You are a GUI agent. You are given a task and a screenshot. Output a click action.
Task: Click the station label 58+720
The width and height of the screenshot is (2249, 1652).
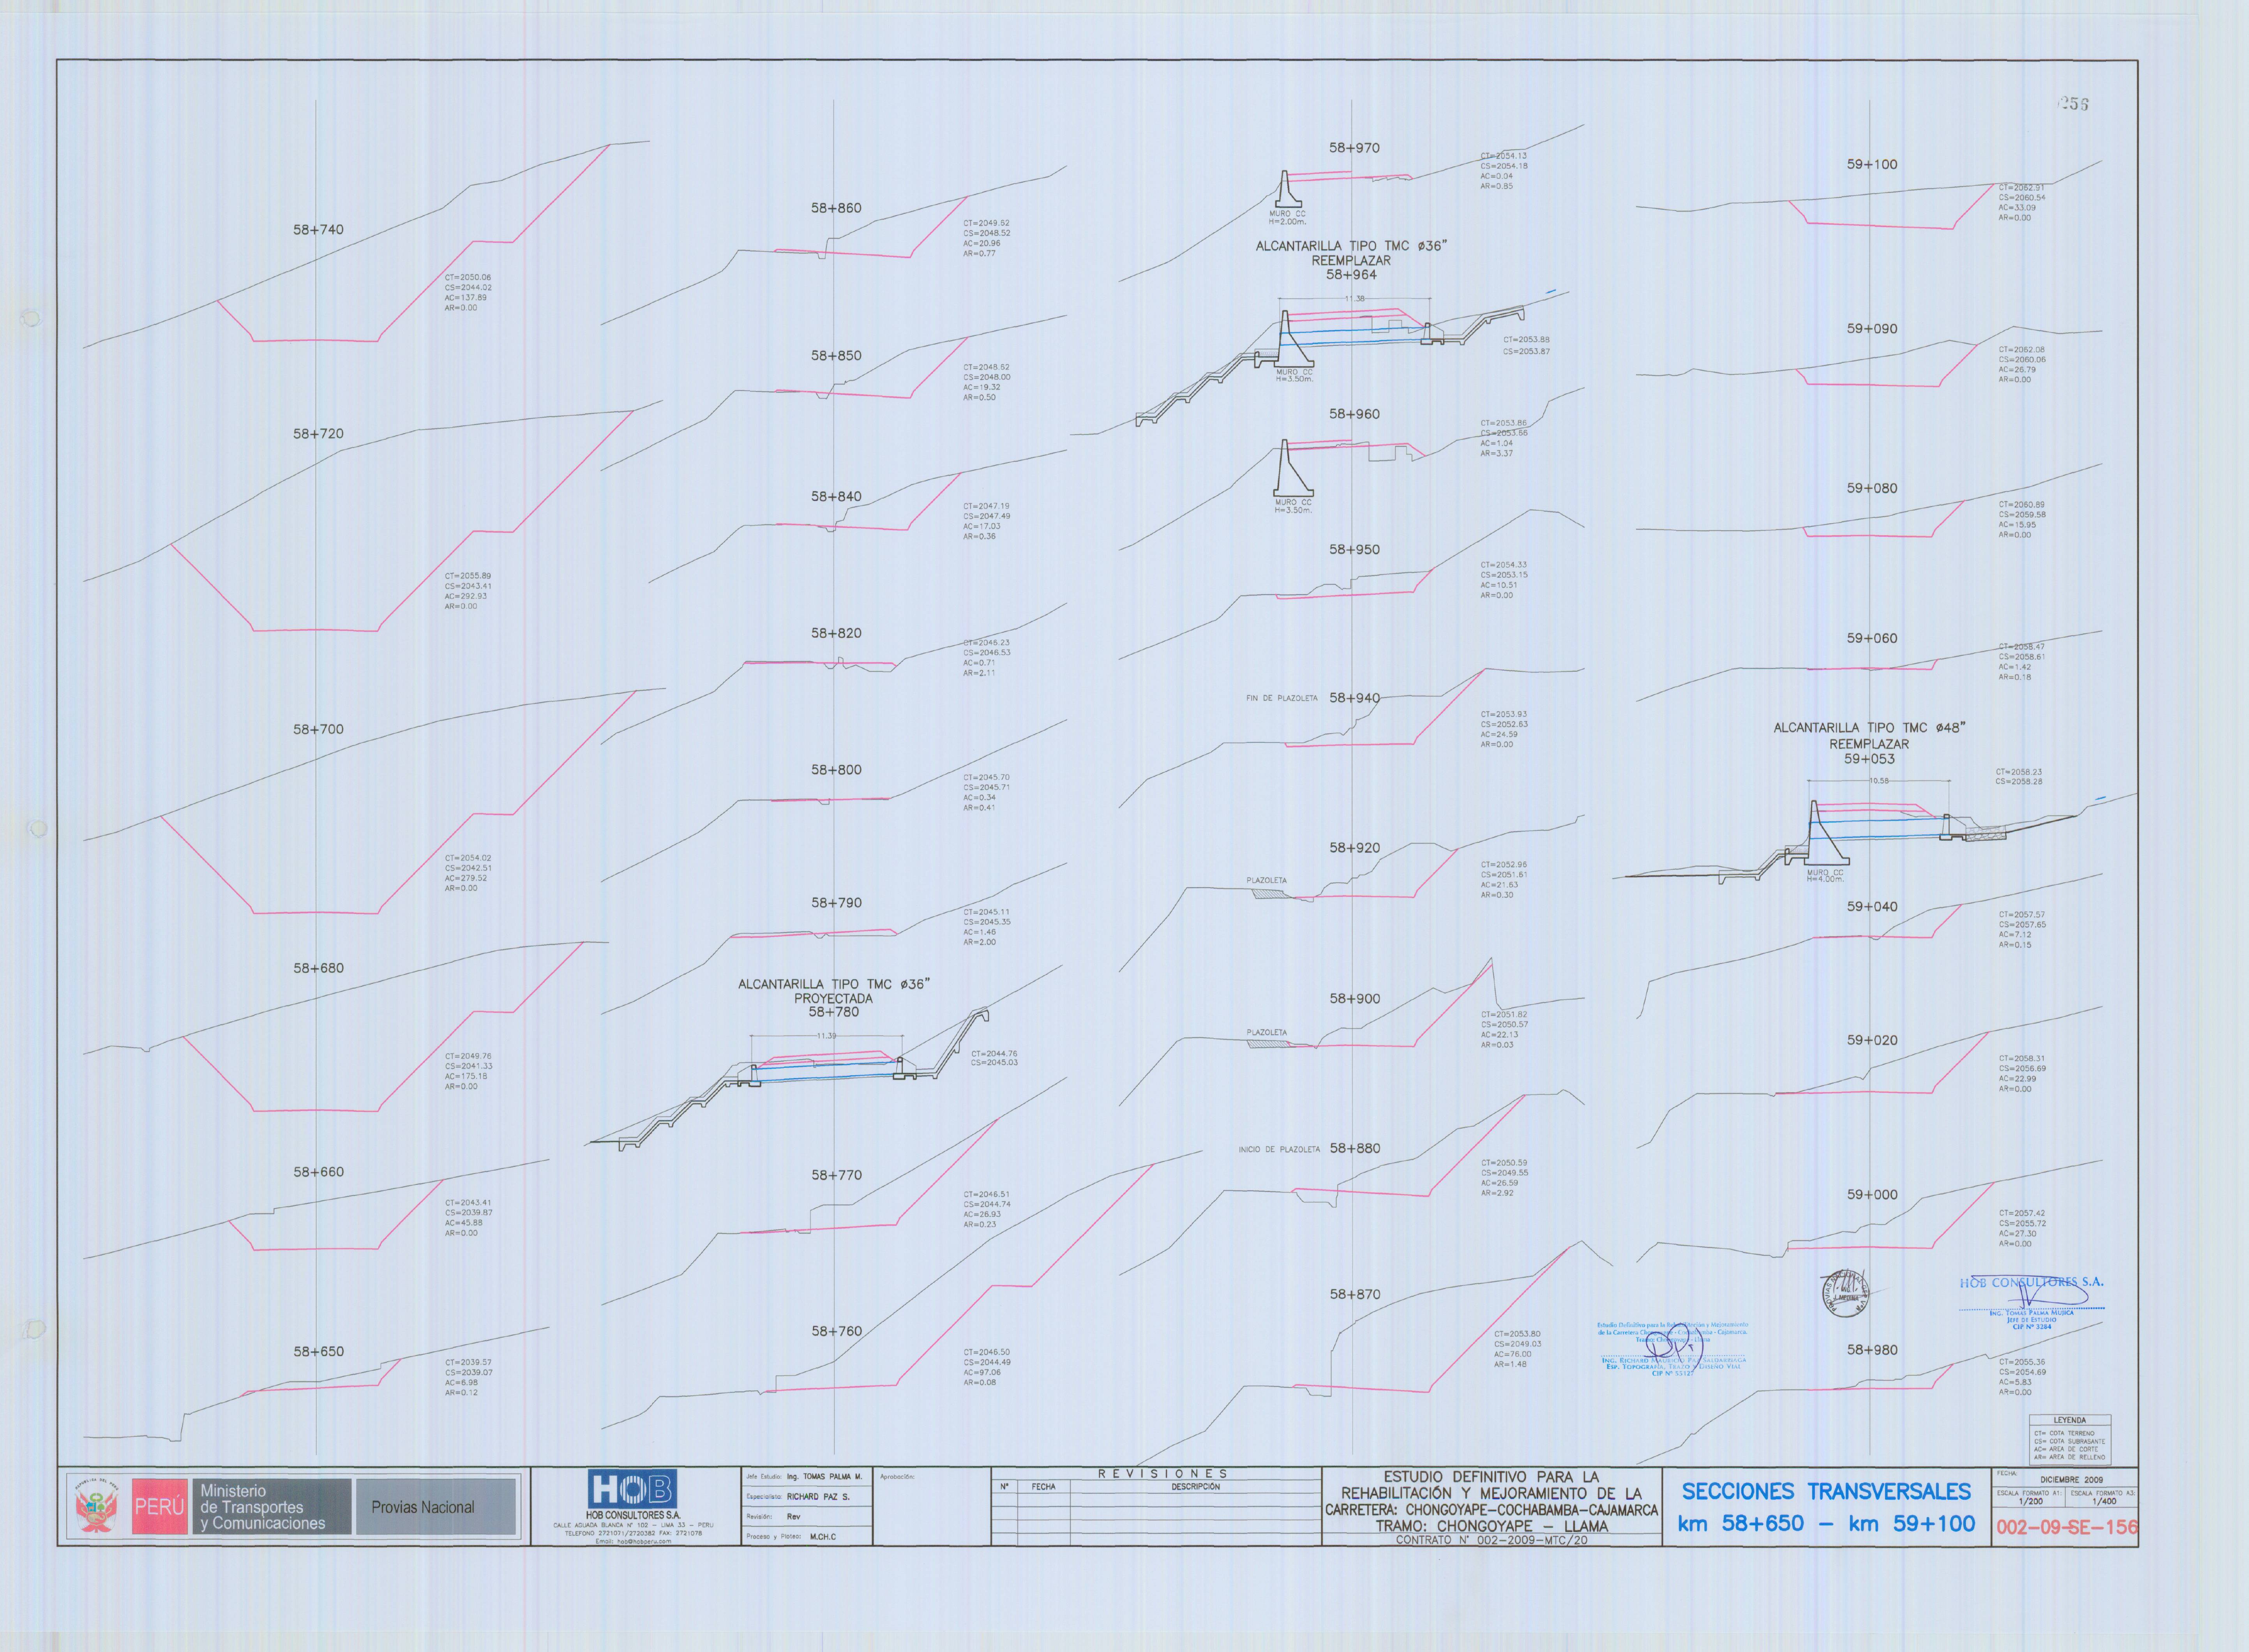tap(318, 434)
